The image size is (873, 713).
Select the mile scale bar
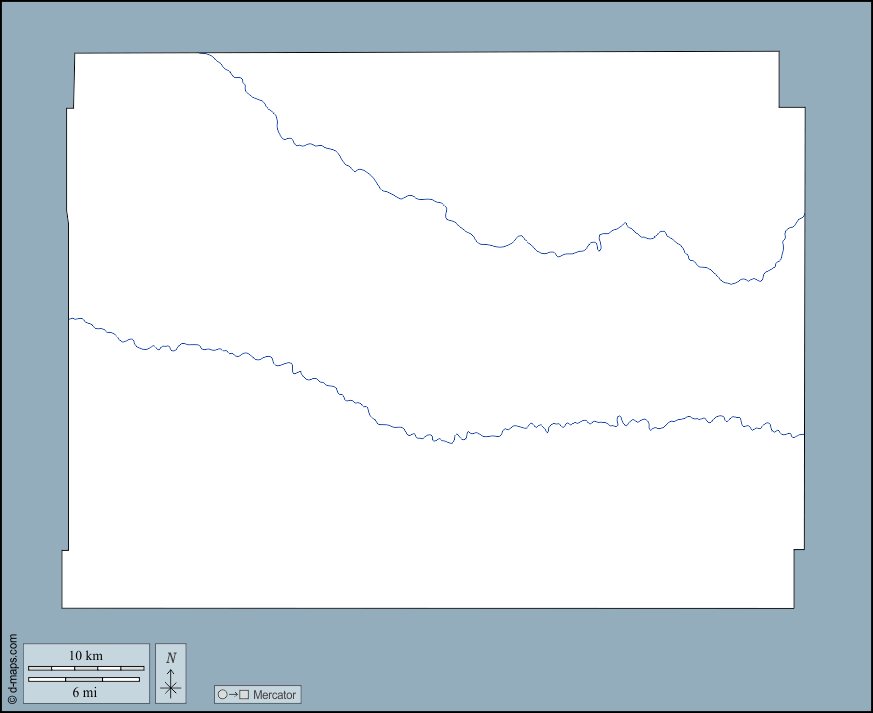(84, 680)
